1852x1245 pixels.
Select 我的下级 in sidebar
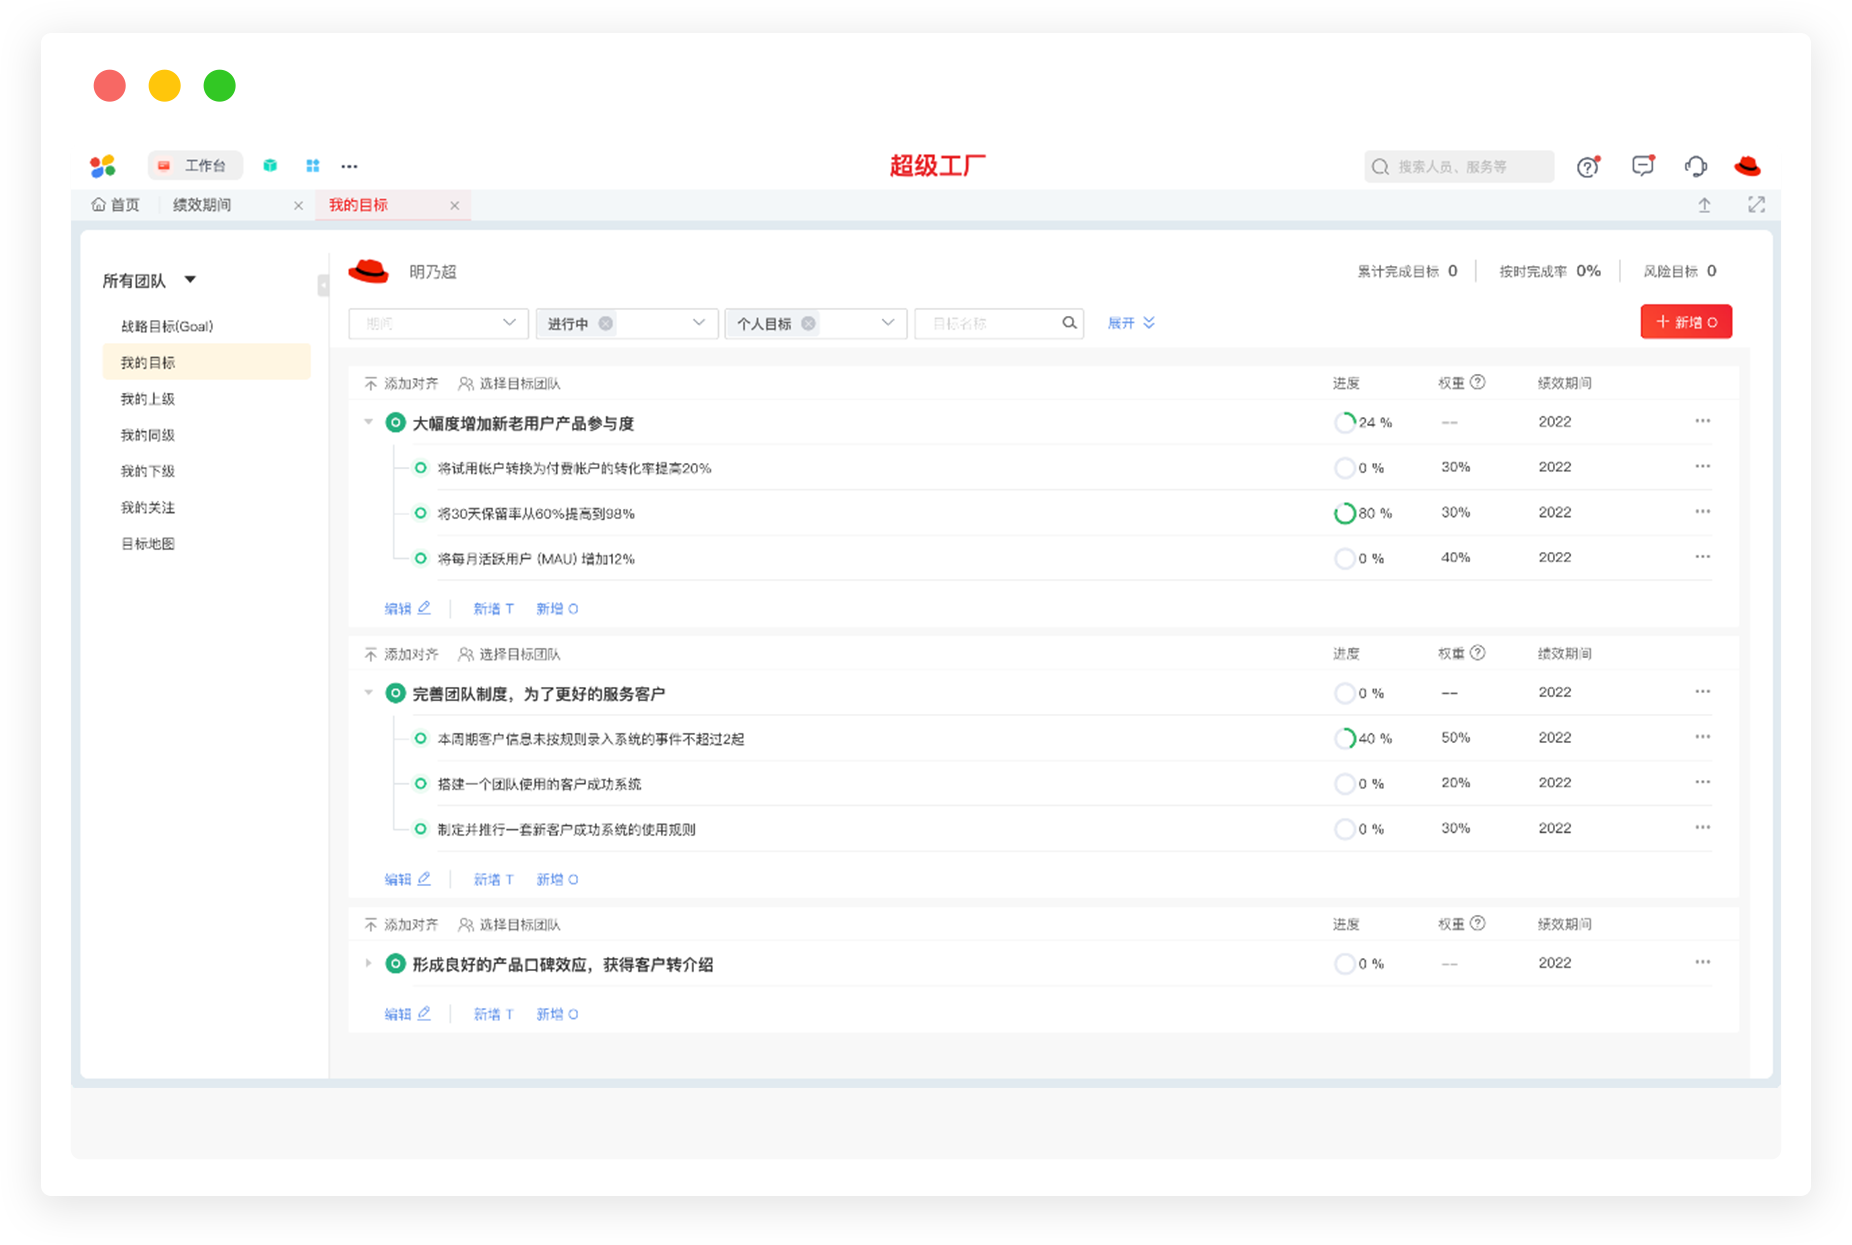(148, 471)
